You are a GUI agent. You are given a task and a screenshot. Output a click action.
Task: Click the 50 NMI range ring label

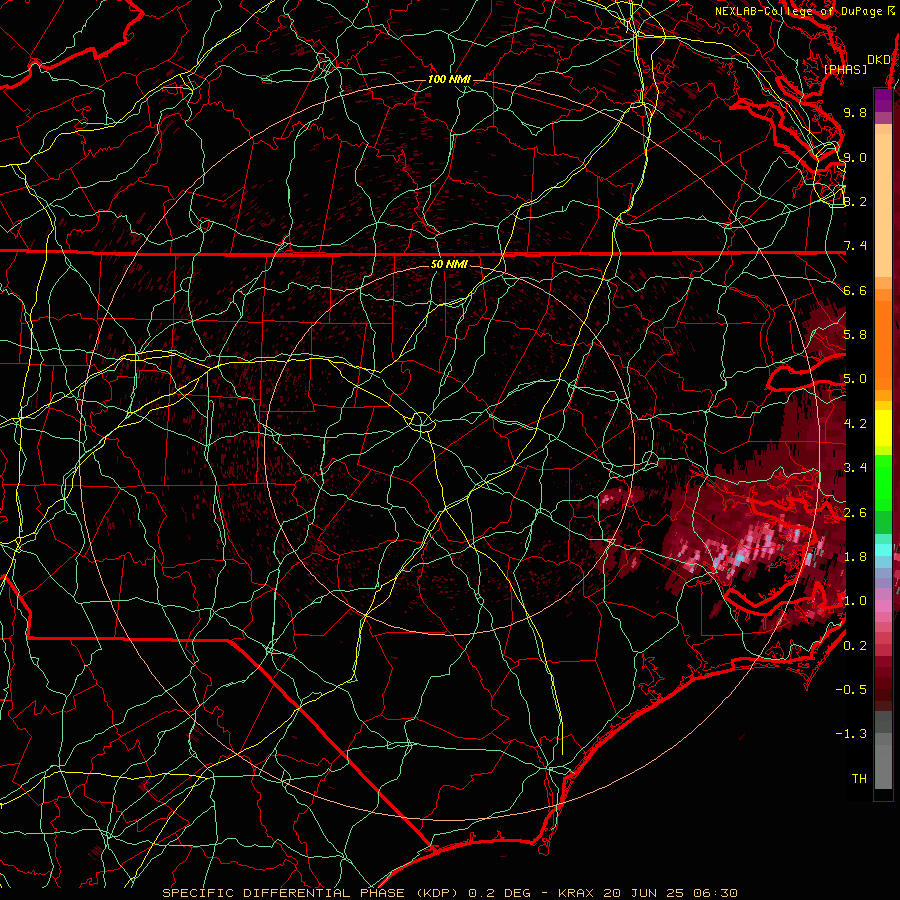[449, 264]
